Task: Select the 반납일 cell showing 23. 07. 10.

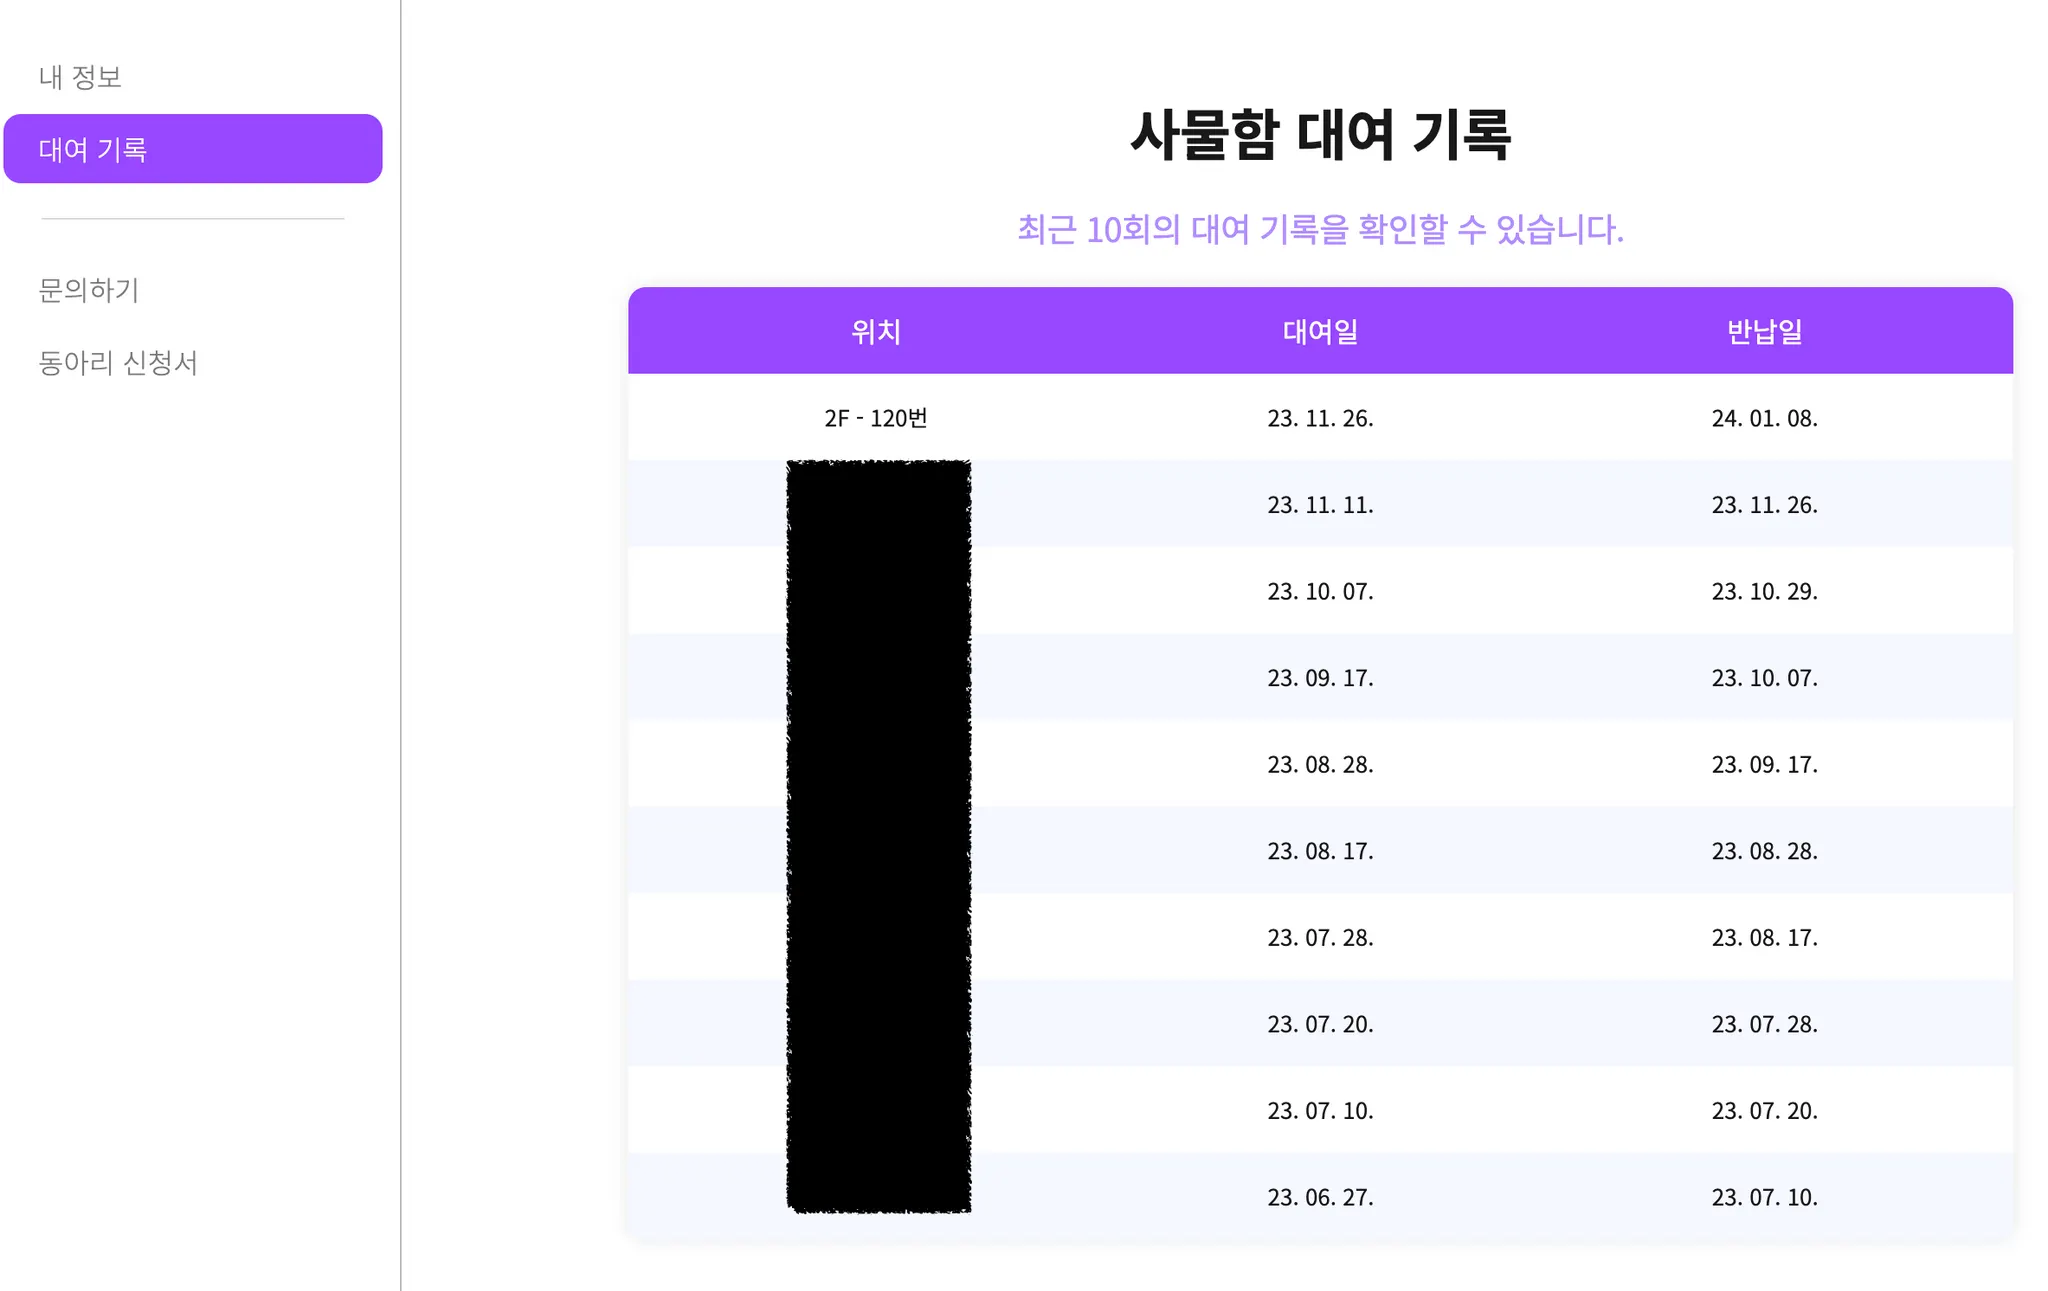Action: [x=1764, y=1197]
